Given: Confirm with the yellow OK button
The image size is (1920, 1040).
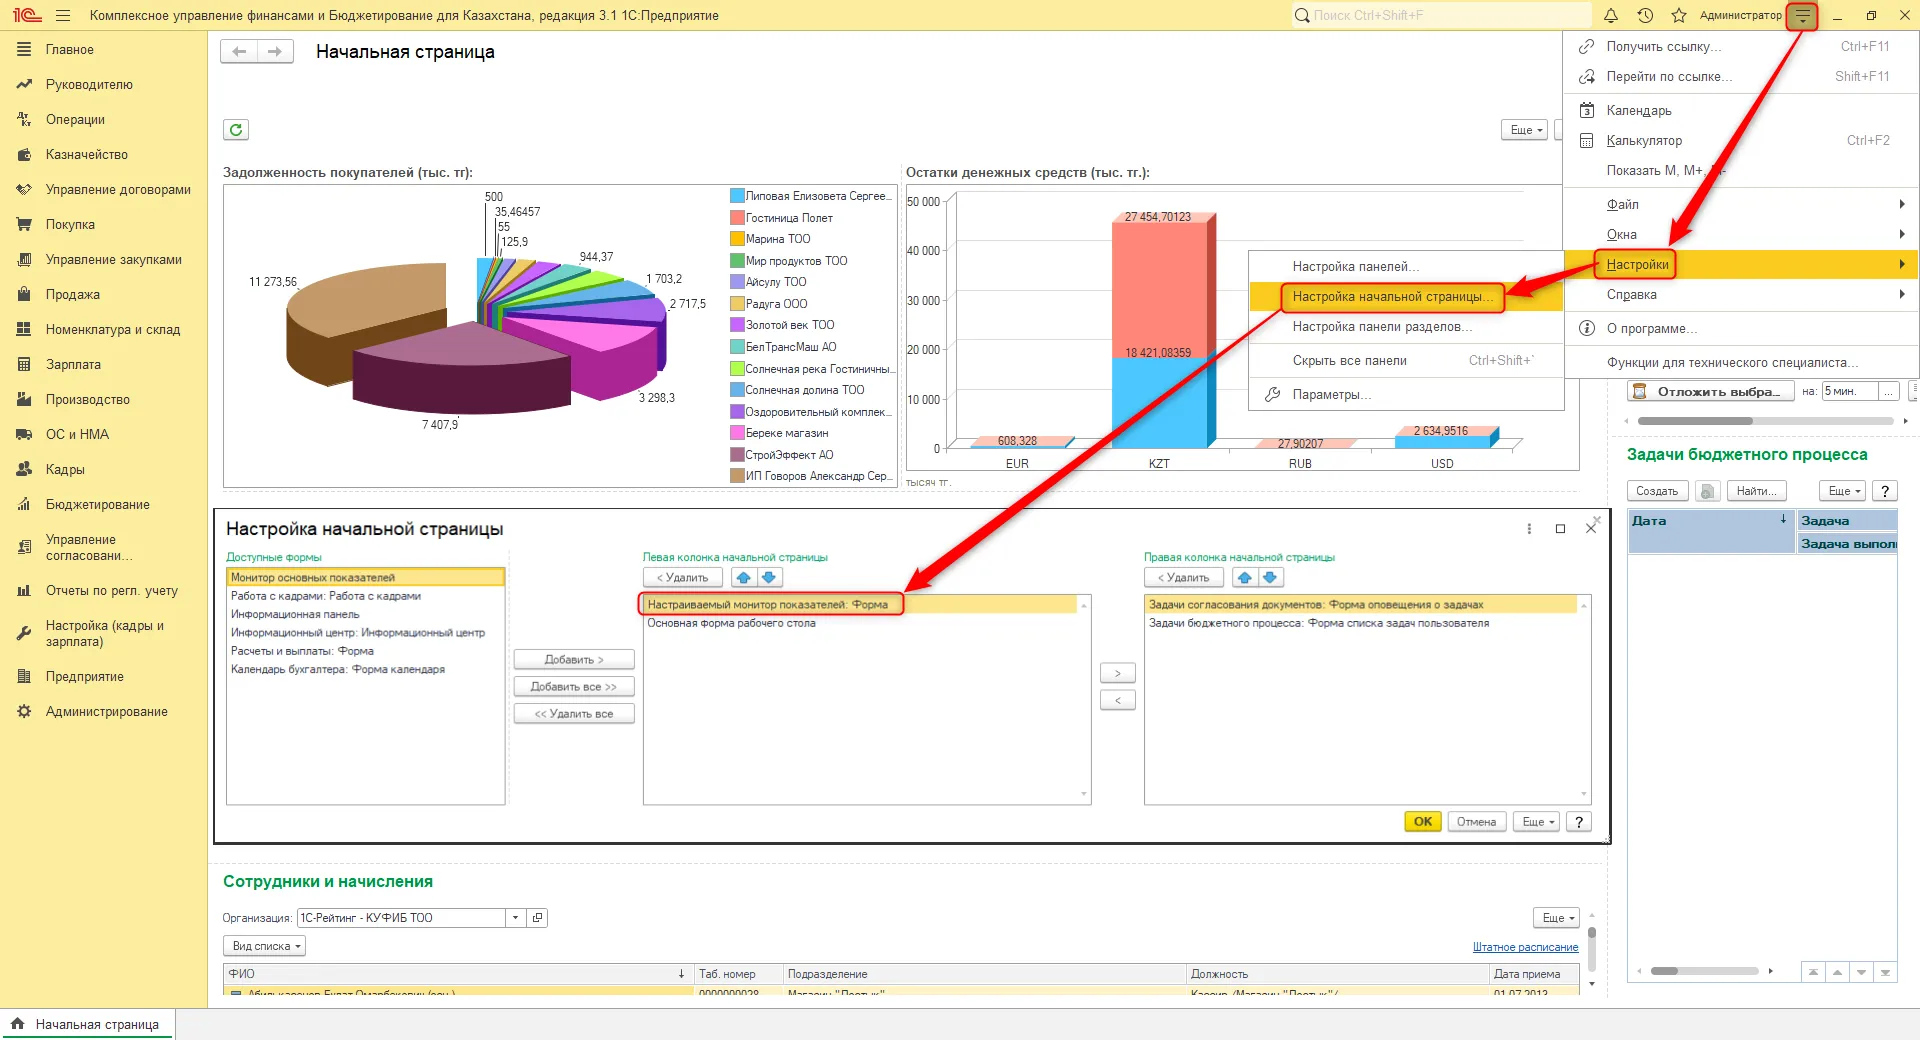Looking at the screenshot, I should (x=1423, y=822).
